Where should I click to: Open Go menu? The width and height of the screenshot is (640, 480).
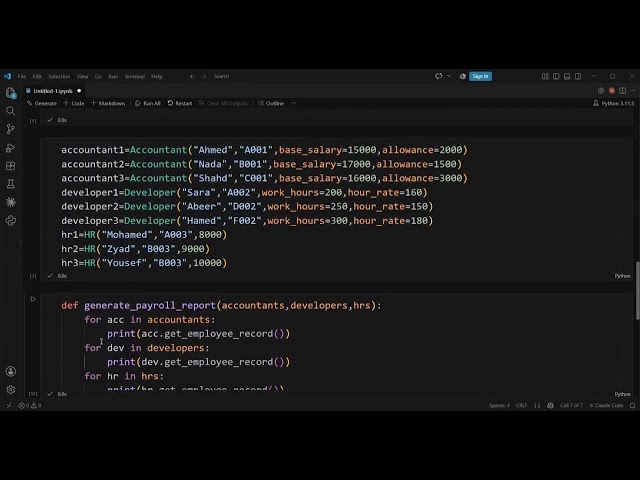pyautogui.click(x=98, y=76)
